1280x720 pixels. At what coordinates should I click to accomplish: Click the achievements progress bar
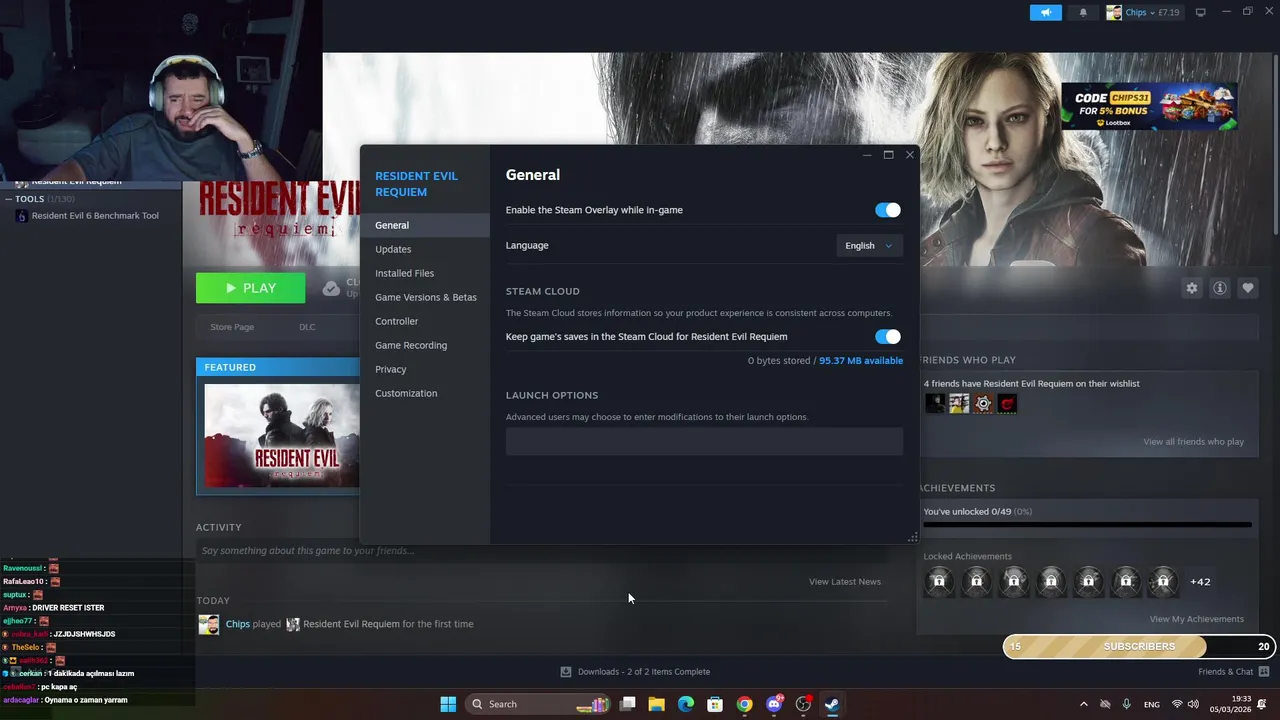pos(1087,524)
